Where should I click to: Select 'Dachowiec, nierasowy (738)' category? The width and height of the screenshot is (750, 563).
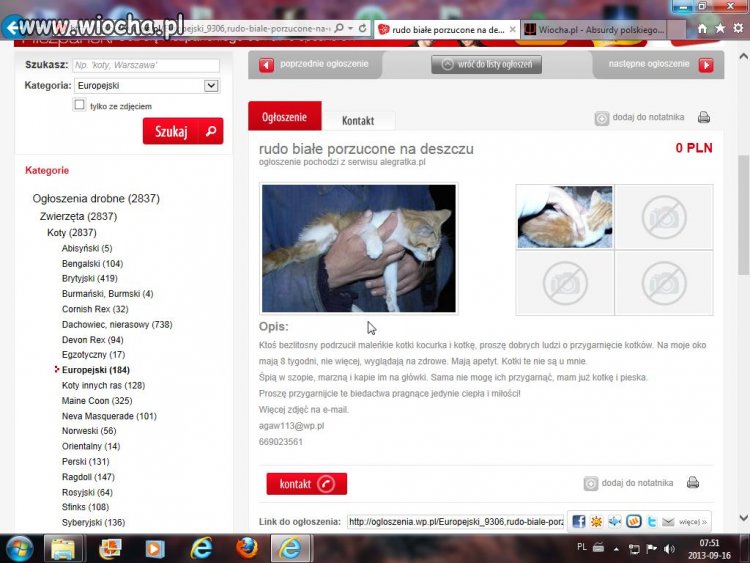[117, 325]
